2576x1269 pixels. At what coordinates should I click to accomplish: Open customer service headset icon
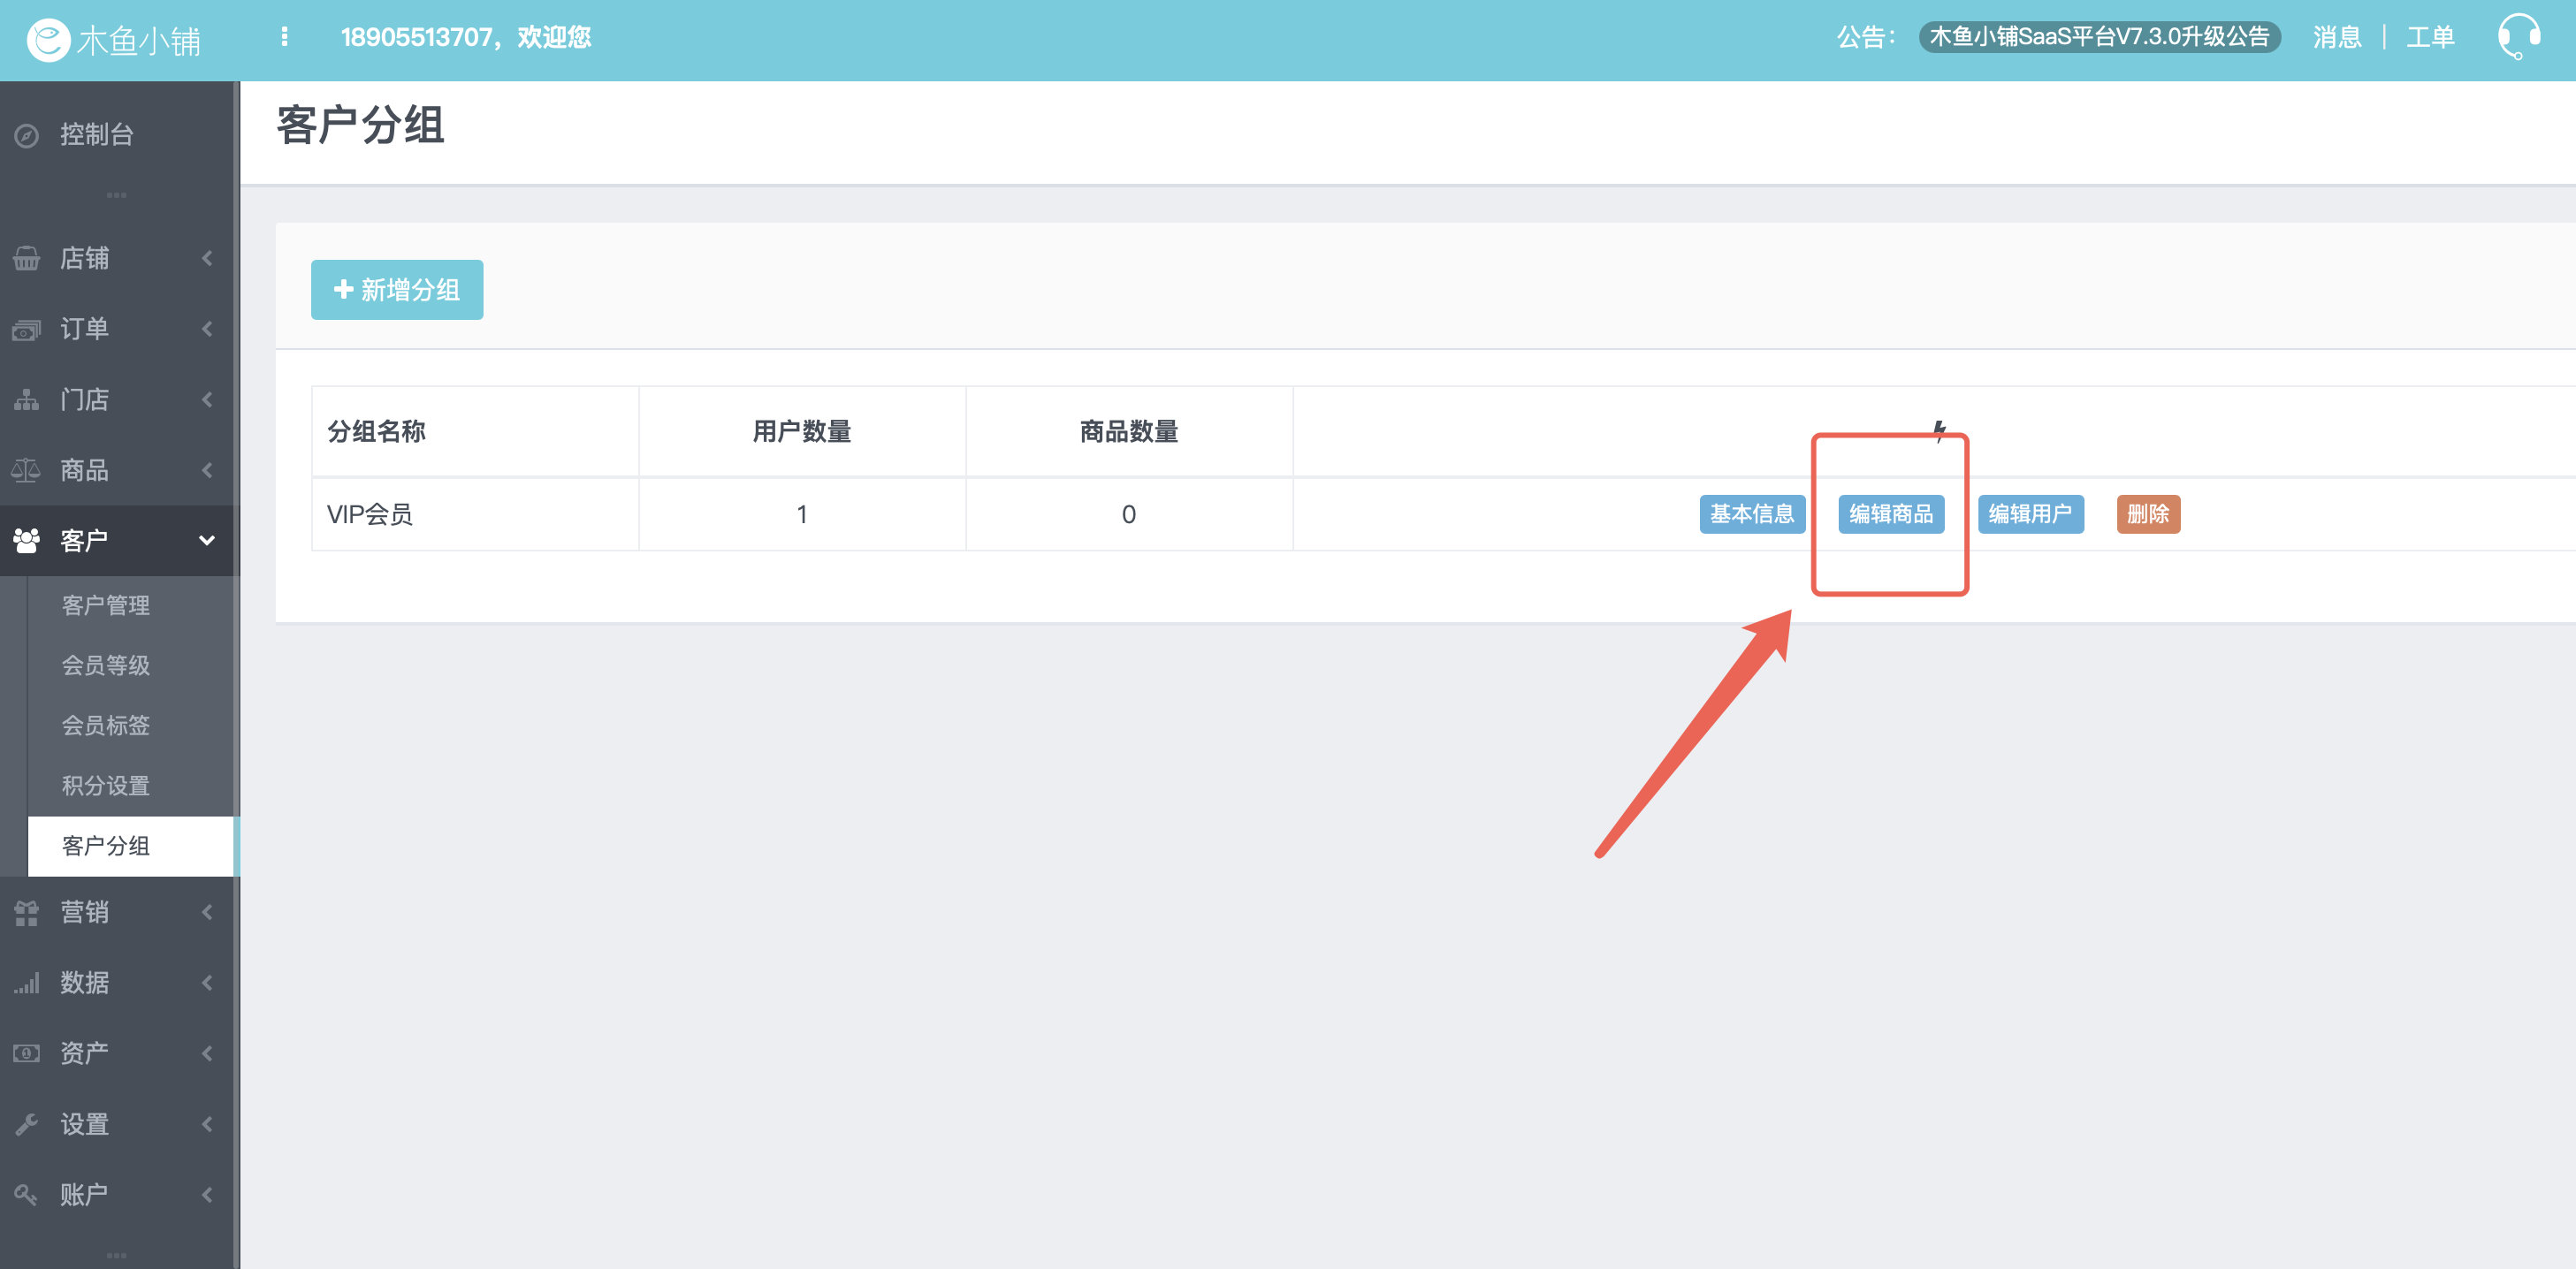click(x=2519, y=37)
